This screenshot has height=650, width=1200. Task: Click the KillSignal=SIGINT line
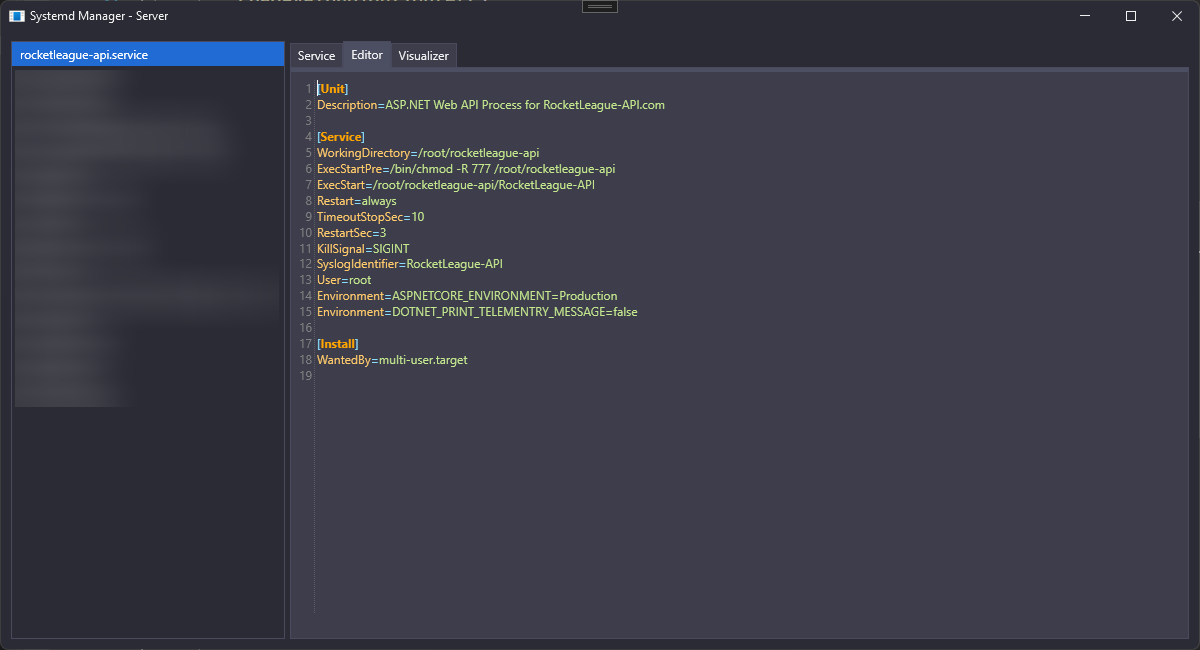[363, 249]
